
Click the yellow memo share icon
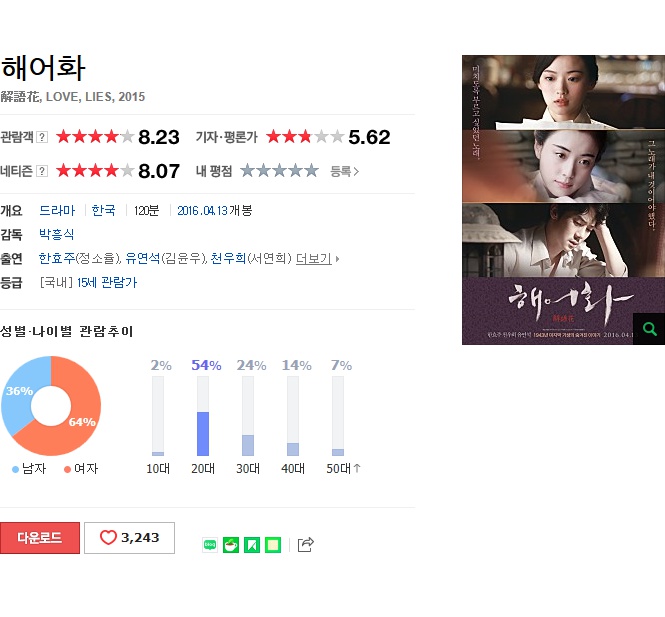(x=273, y=545)
